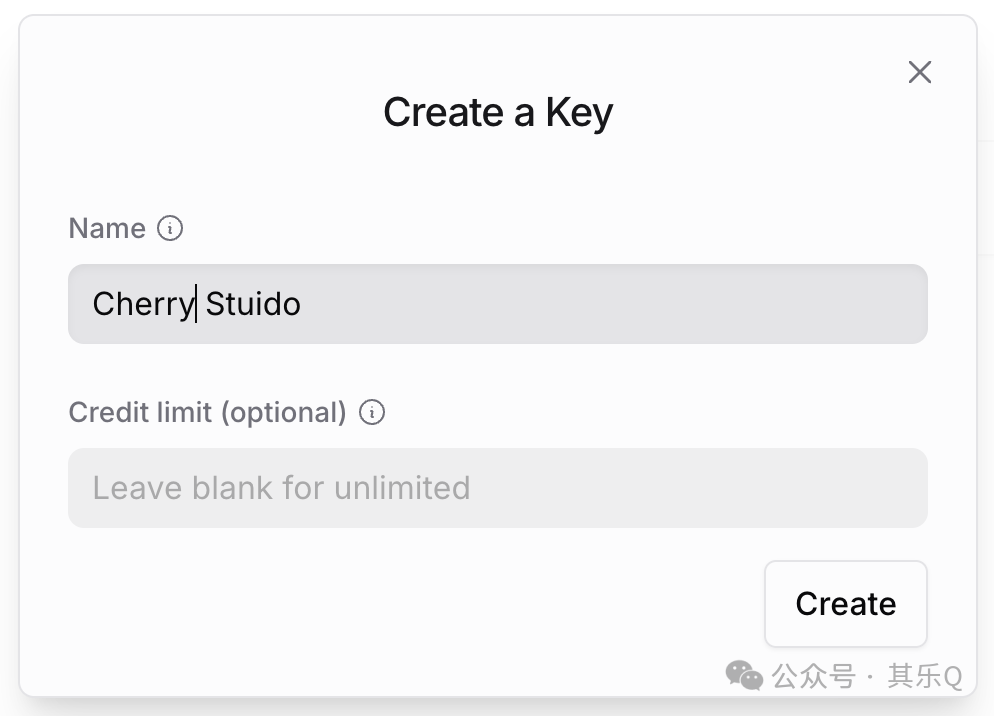Place cursor after "Stuido" in Name field
This screenshot has height=716, width=994.
pos(302,304)
